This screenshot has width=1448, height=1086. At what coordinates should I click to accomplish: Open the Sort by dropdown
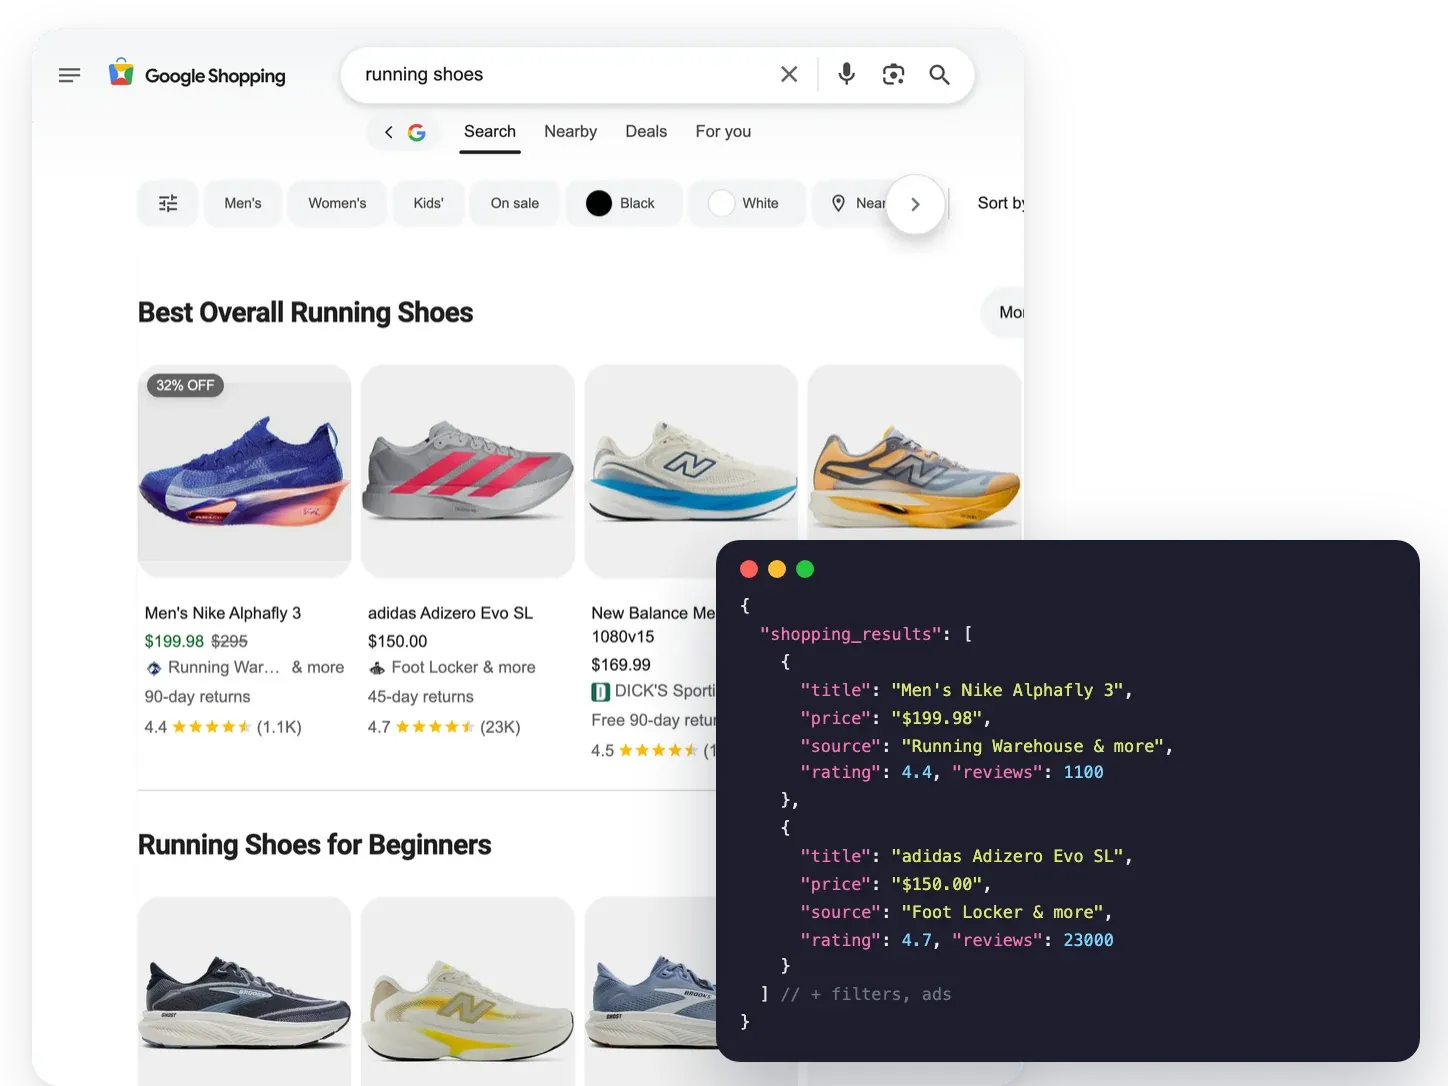(x=1000, y=203)
